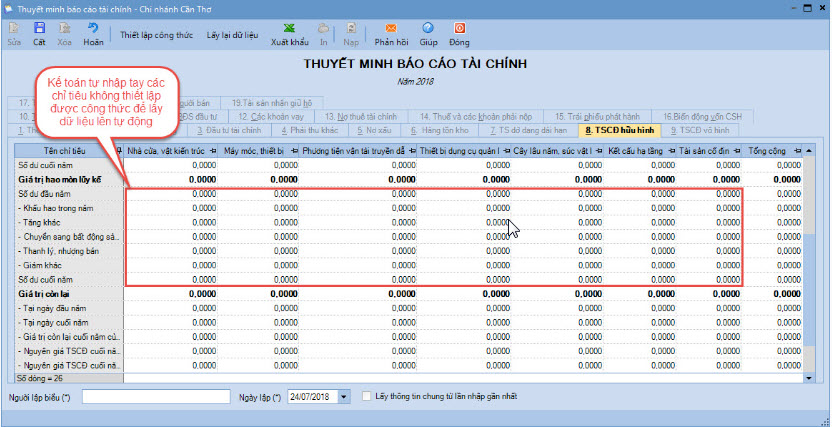Open 14. Thuế và các khoản phải nộp tab
832x427 pixels.
(475, 116)
